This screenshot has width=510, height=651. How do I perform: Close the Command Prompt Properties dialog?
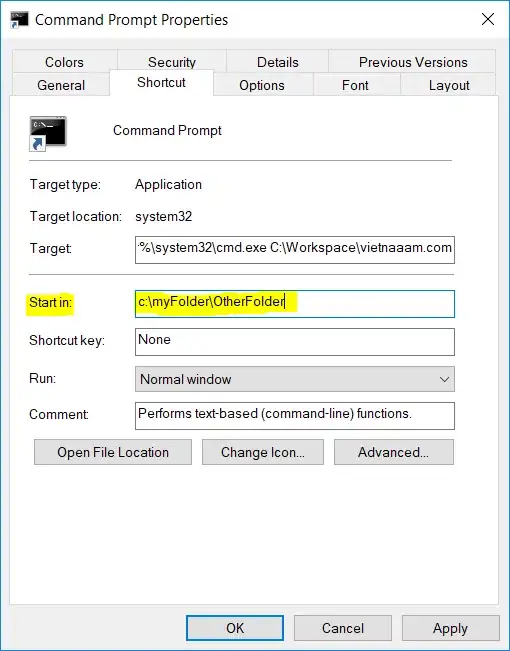coord(488,19)
